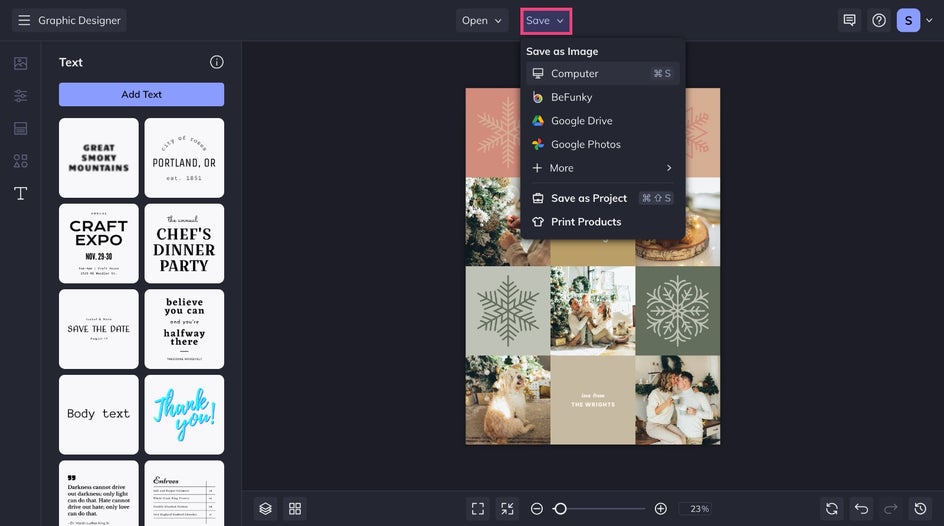Click the collapse fullscreen arrows icon
This screenshot has height=526, width=944.
tap(508, 509)
